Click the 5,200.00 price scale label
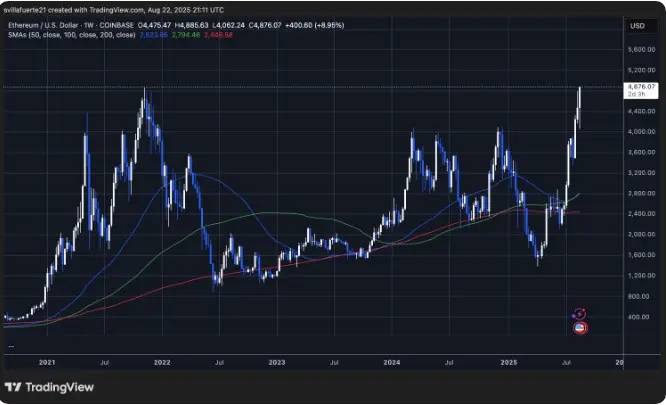666x405 pixels. 640,70
